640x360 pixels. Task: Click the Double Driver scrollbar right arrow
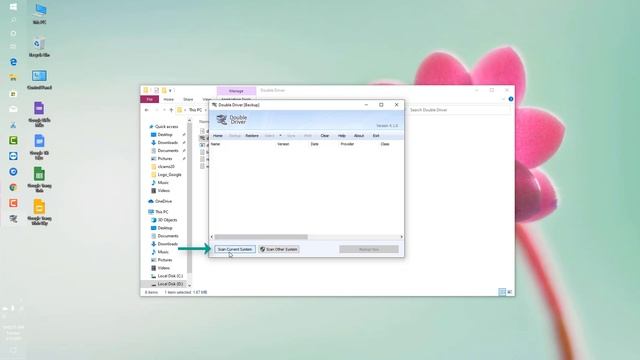click(402, 237)
